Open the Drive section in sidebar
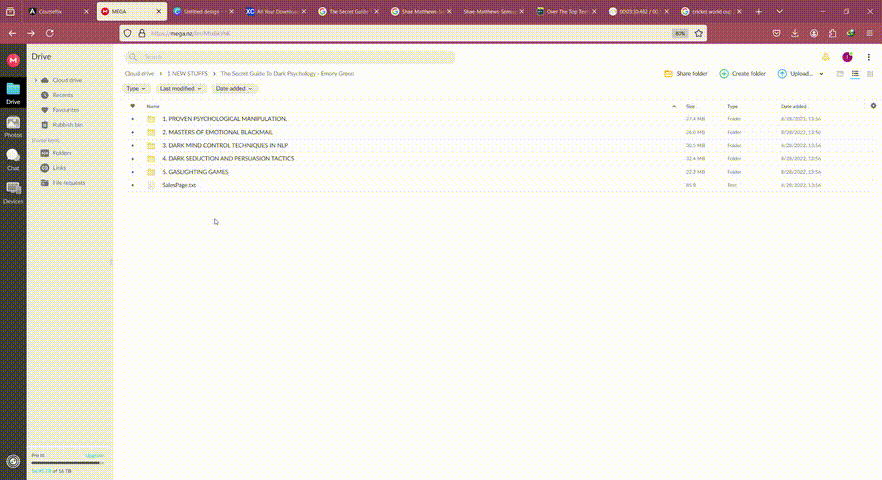 point(13,93)
